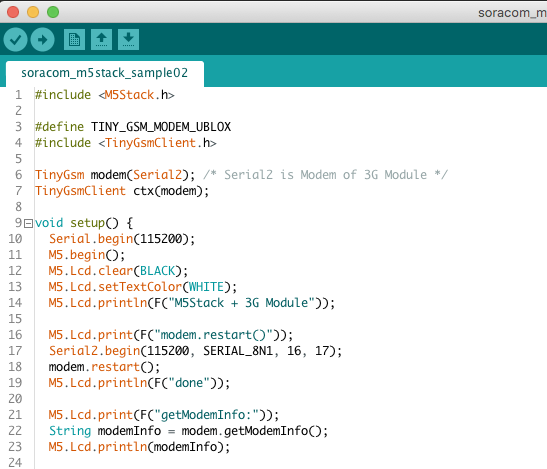Click the comment 'Serial2 is Modem of 3G Module'

click(325, 175)
